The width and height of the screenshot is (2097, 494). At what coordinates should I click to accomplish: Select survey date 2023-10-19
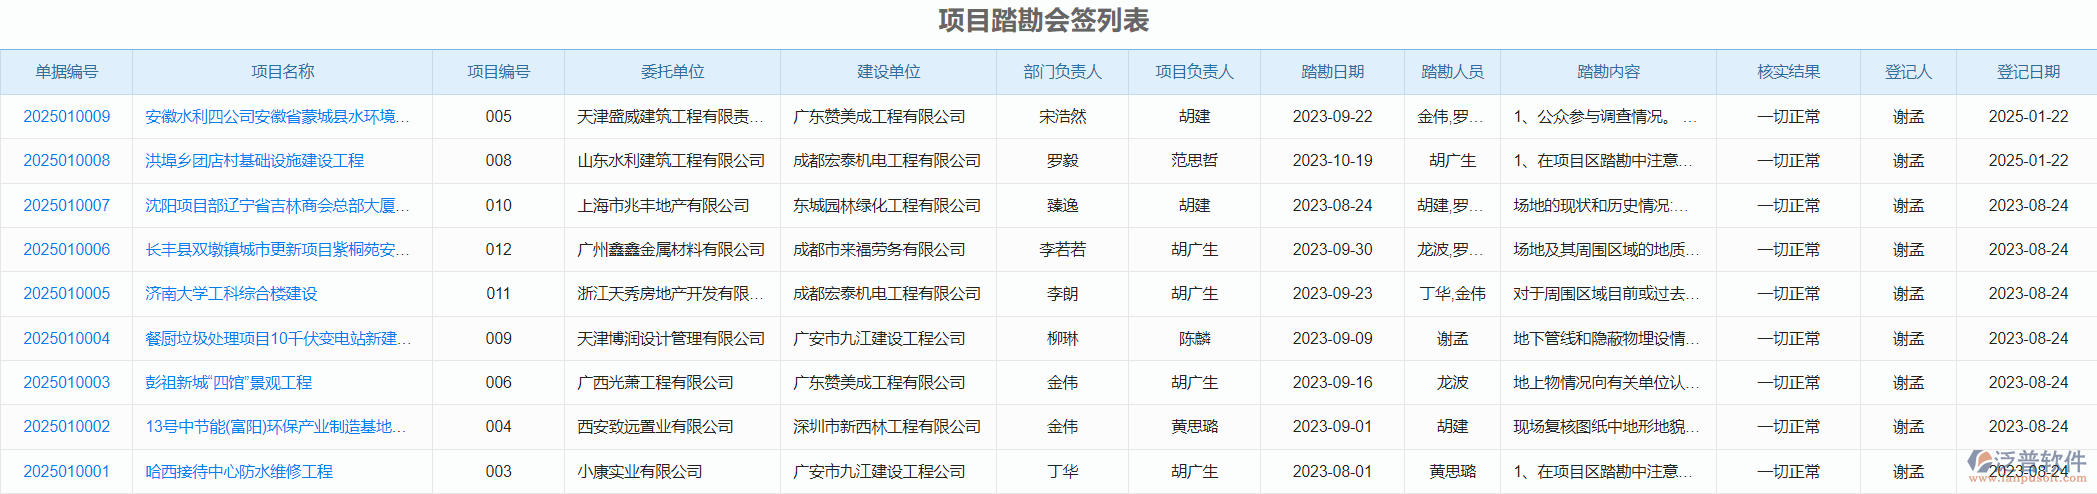click(1333, 161)
